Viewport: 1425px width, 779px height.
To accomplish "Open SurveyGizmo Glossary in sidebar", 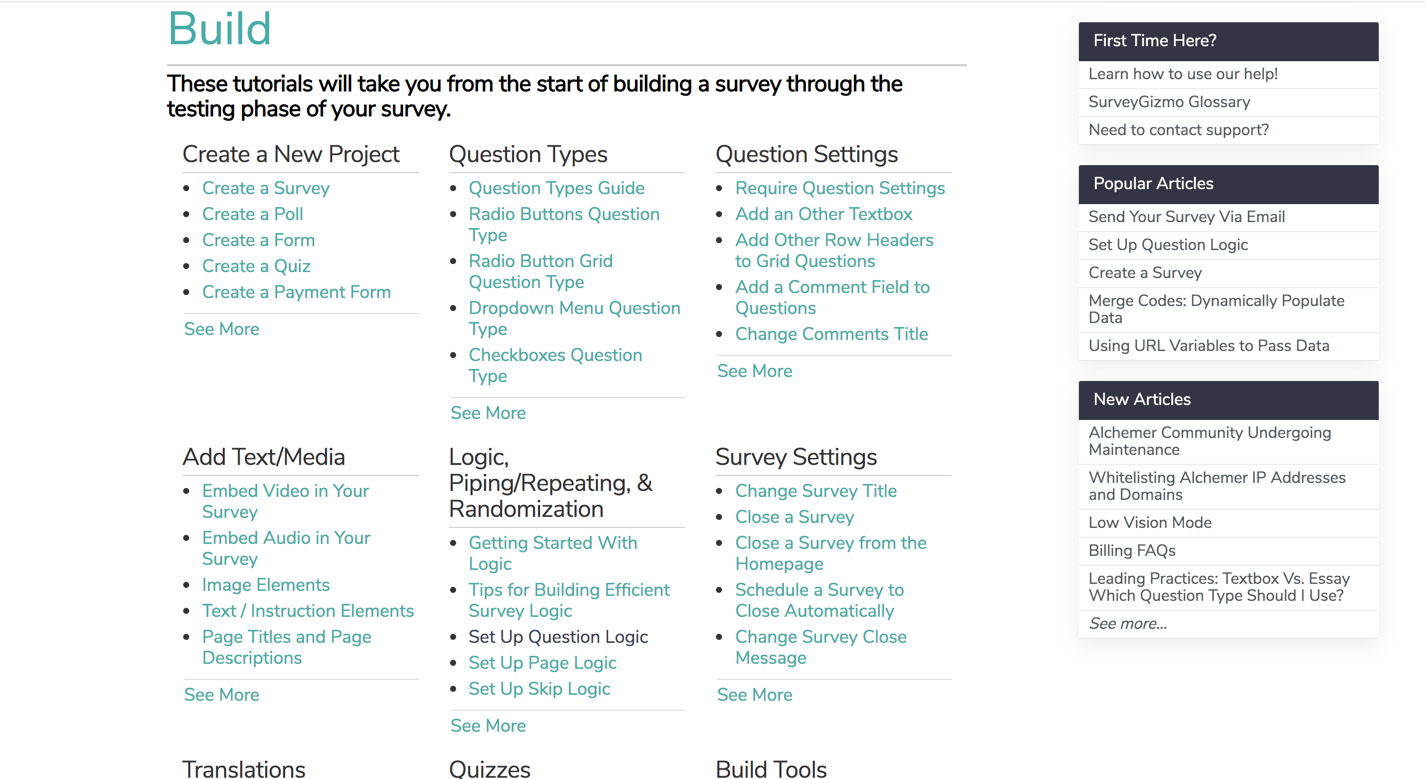I will tap(1169, 102).
